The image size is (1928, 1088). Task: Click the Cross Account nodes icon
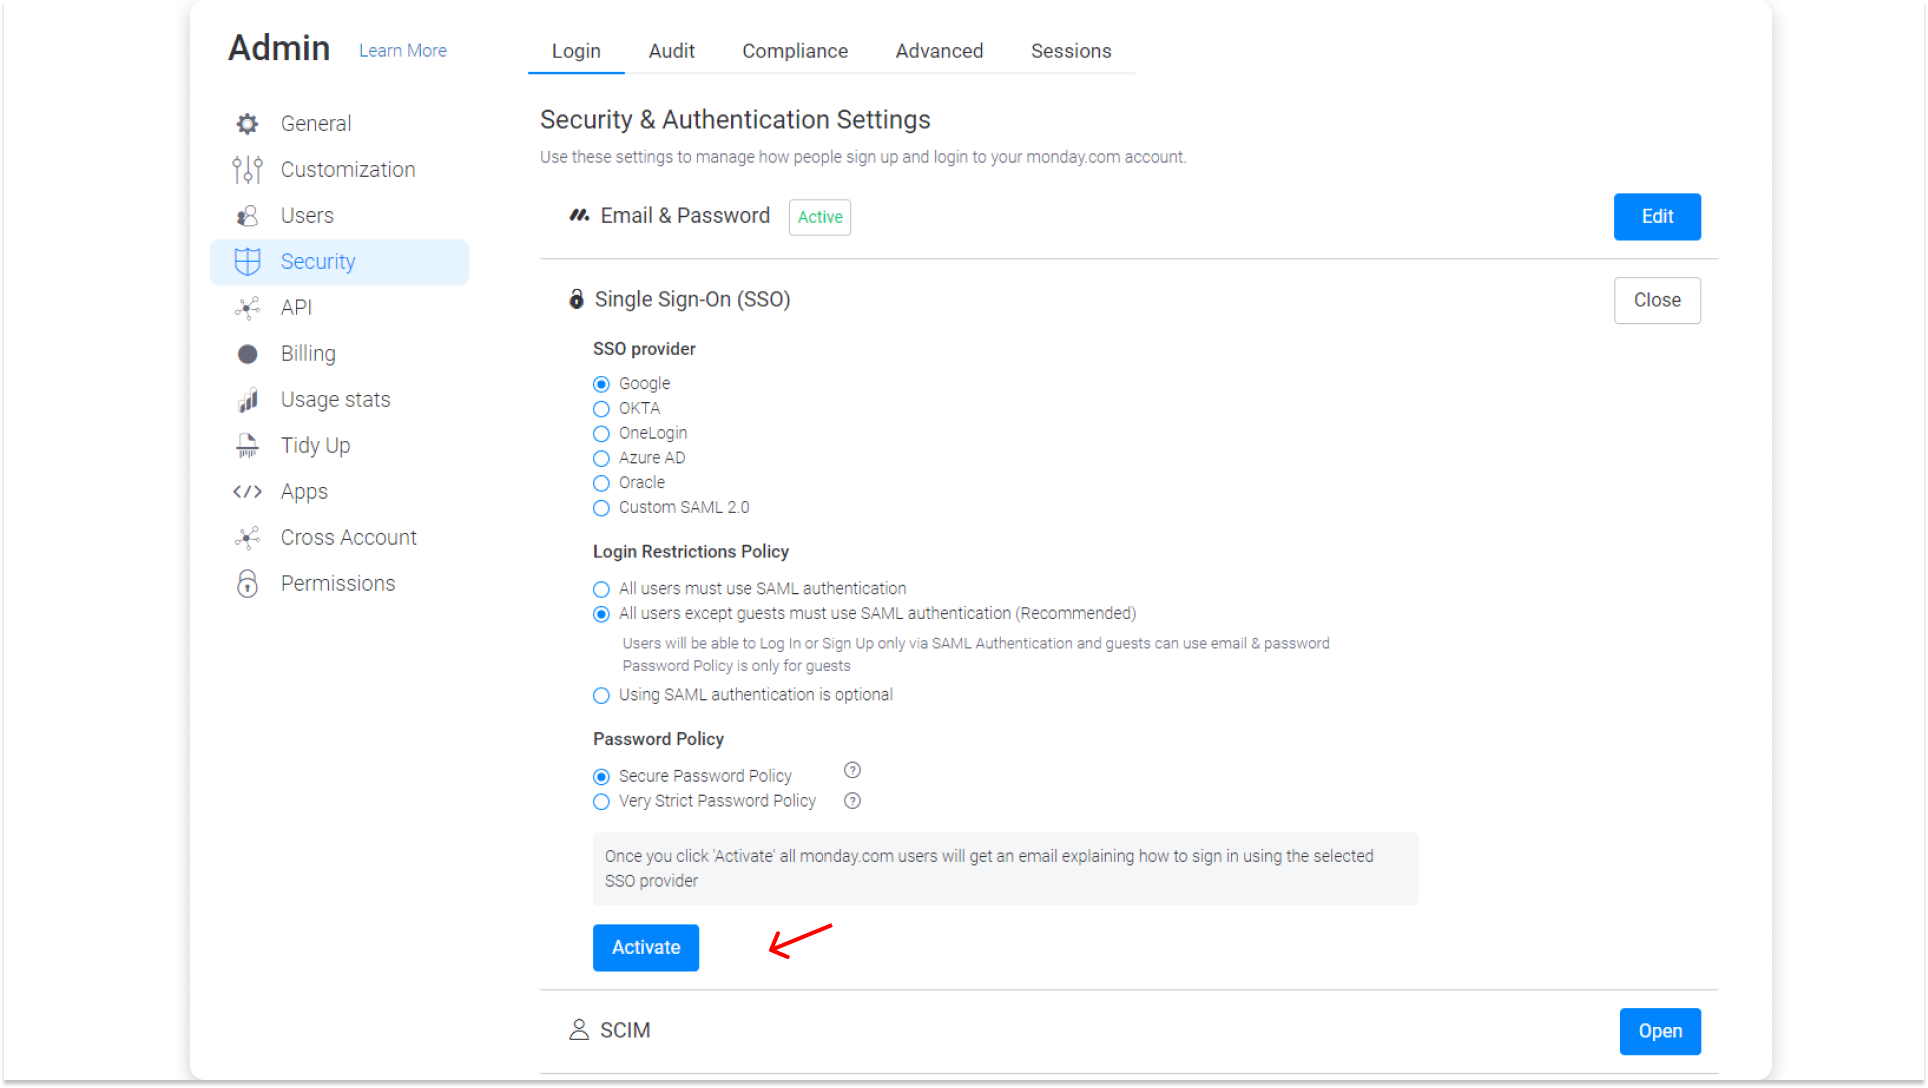(x=247, y=538)
